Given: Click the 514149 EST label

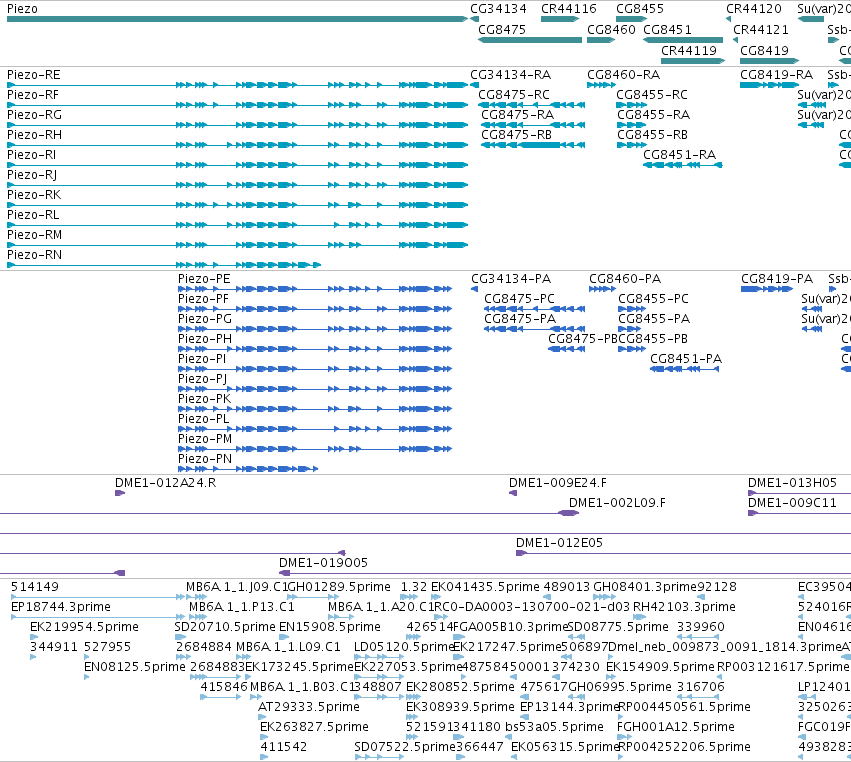Looking at the screenshot, I should pyautogui.click(x=35, y=587).
